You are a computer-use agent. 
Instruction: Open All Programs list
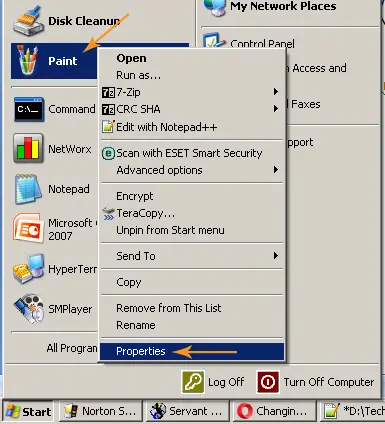(72, 348)
